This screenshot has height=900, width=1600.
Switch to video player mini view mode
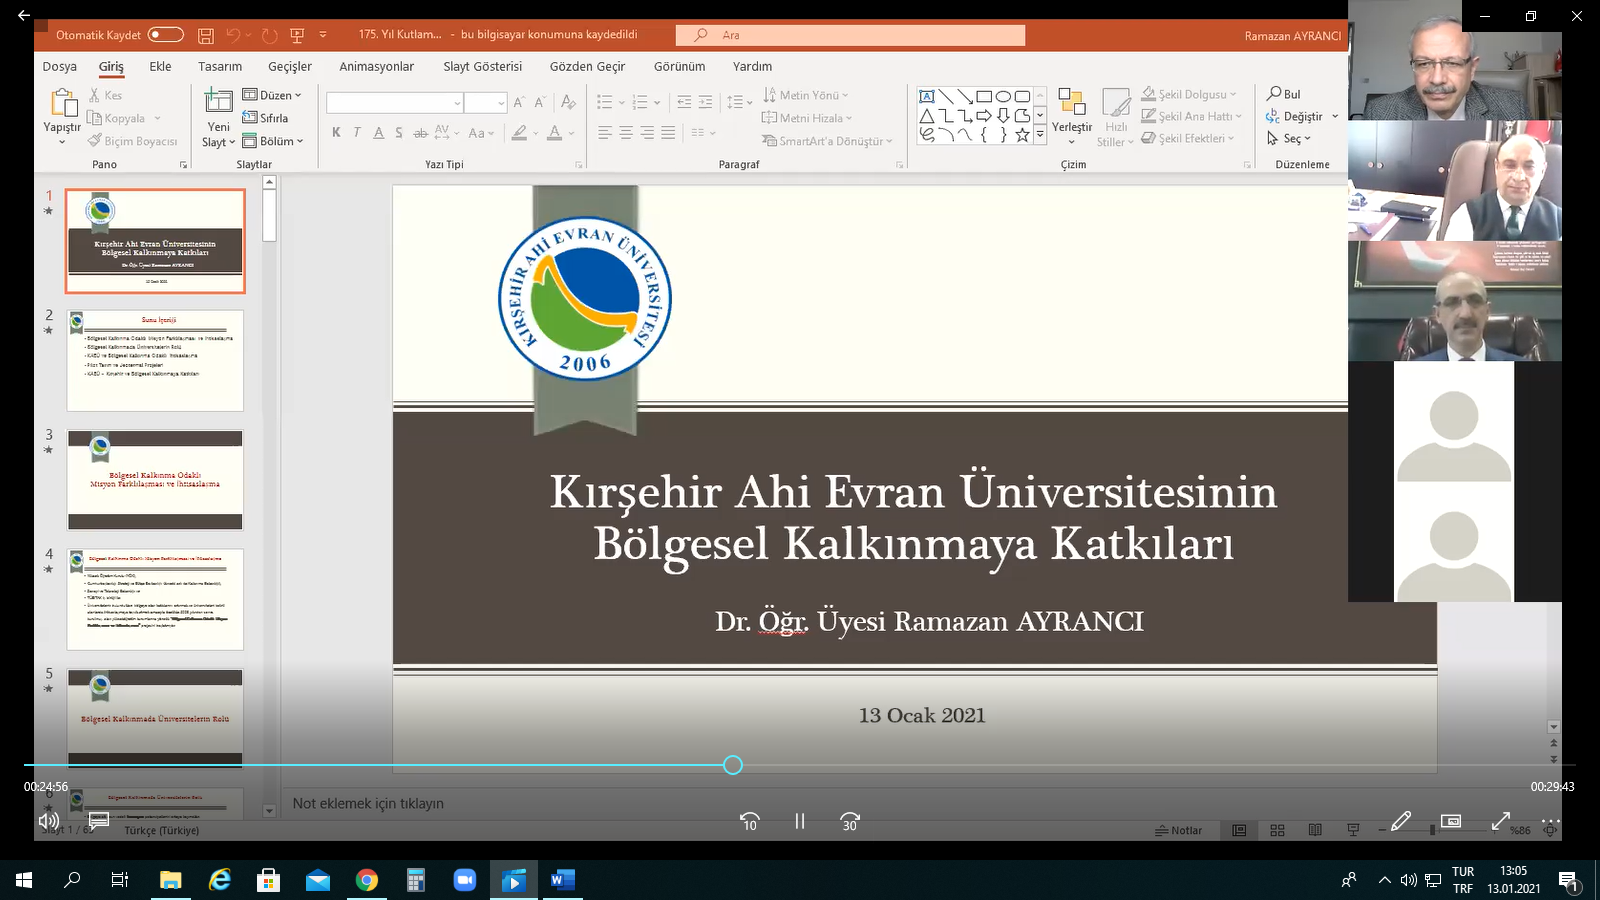pyautogui.click(x=1451, y=821)
